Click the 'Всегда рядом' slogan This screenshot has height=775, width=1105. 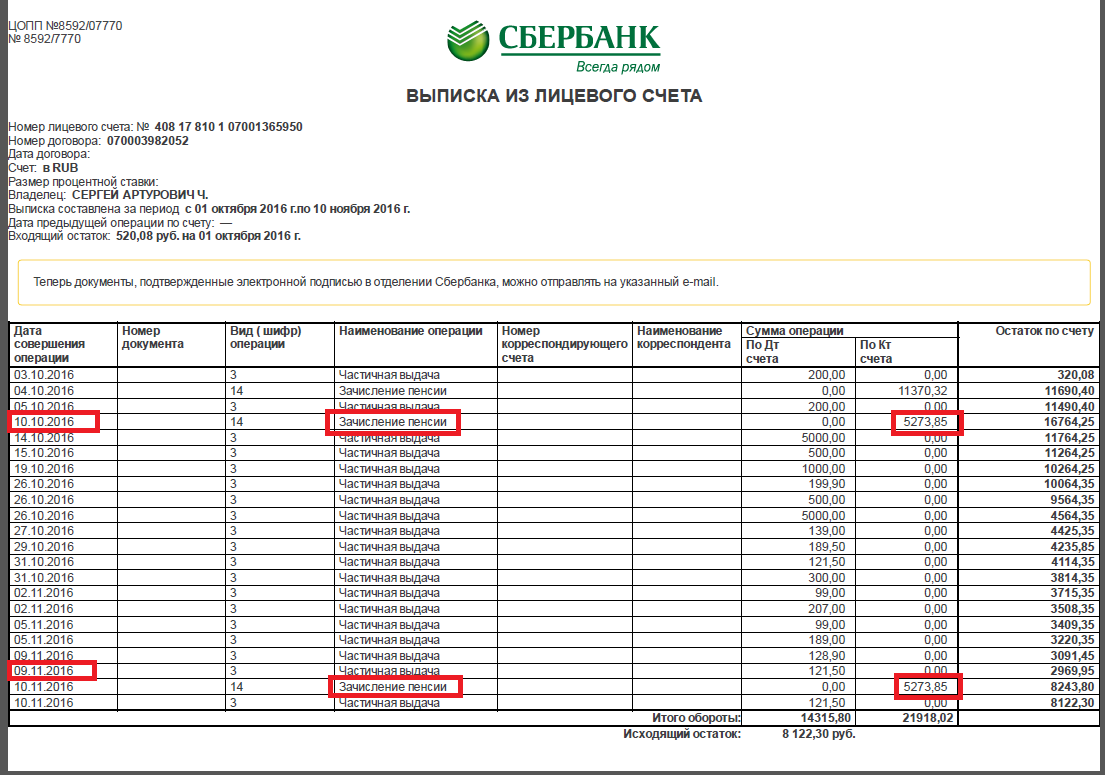617,67
